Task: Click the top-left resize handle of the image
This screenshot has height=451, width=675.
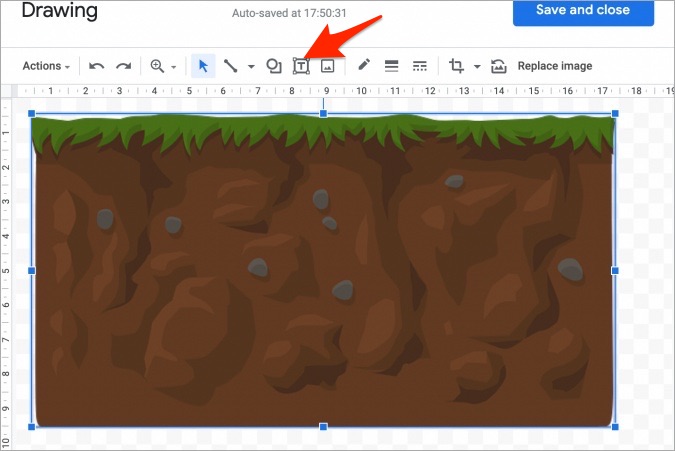Action: pyautogui.click(x=31, y=114)
